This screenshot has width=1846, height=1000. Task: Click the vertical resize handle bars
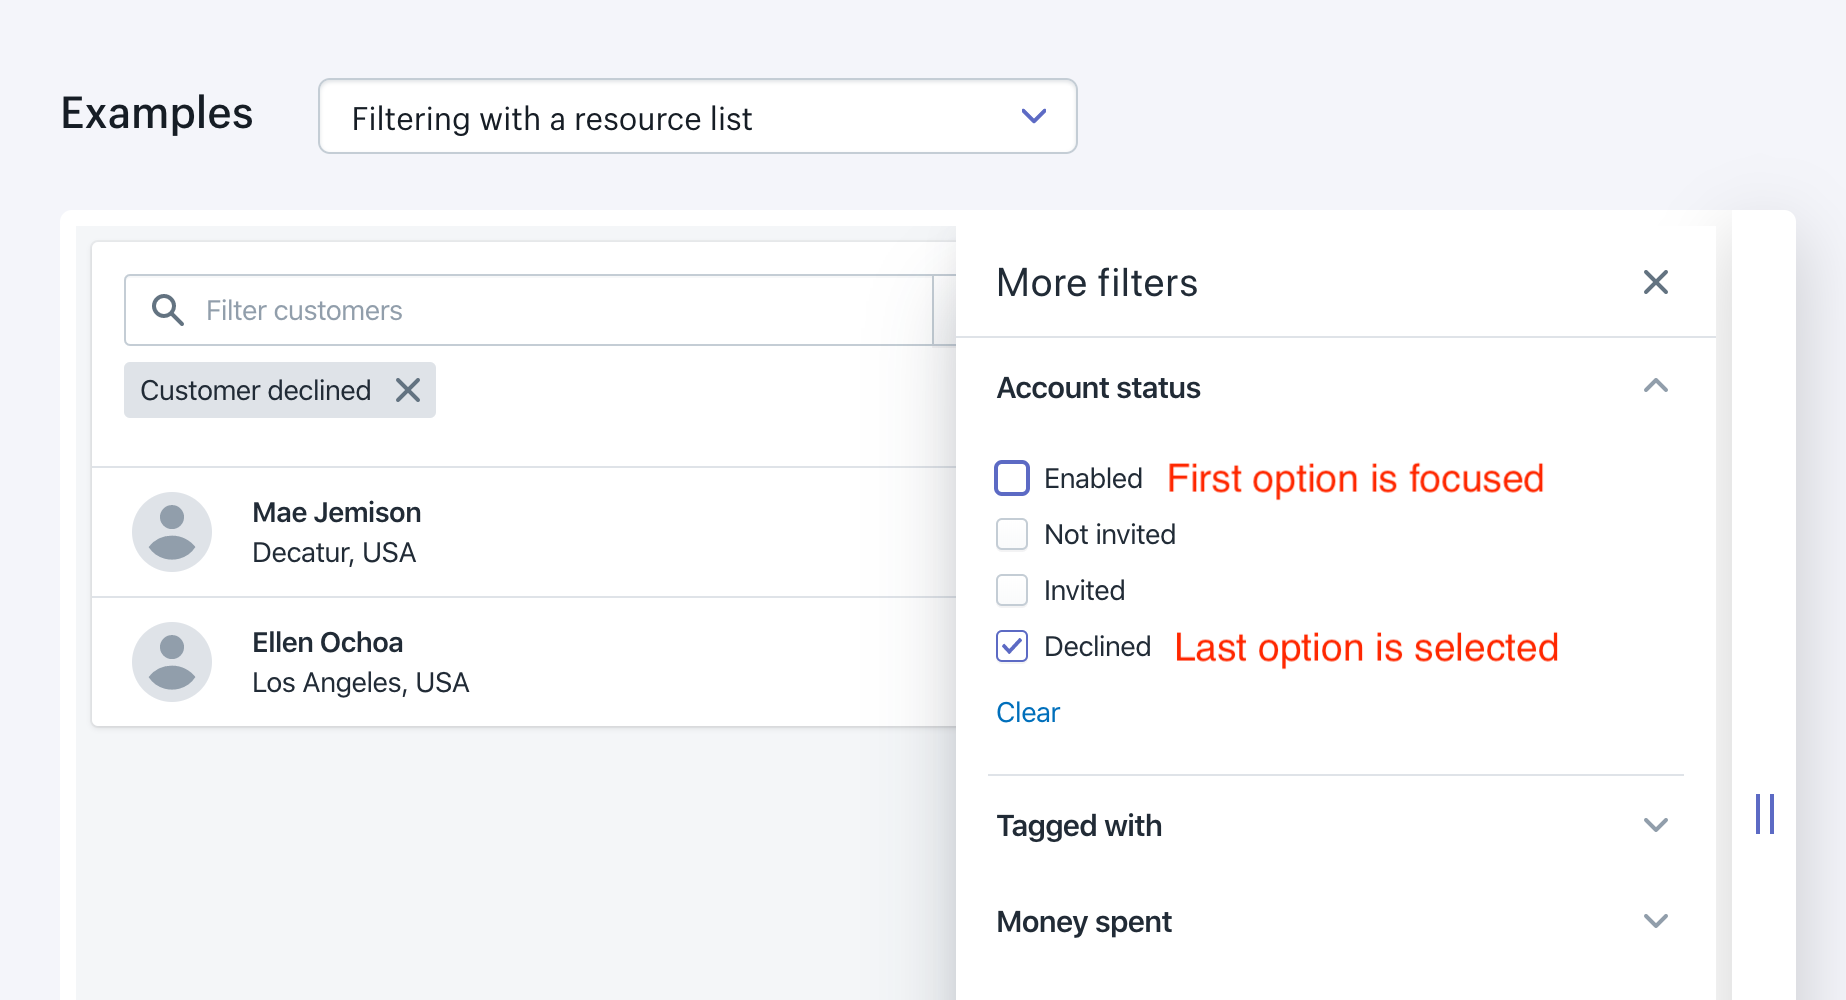coord(1765,814)
